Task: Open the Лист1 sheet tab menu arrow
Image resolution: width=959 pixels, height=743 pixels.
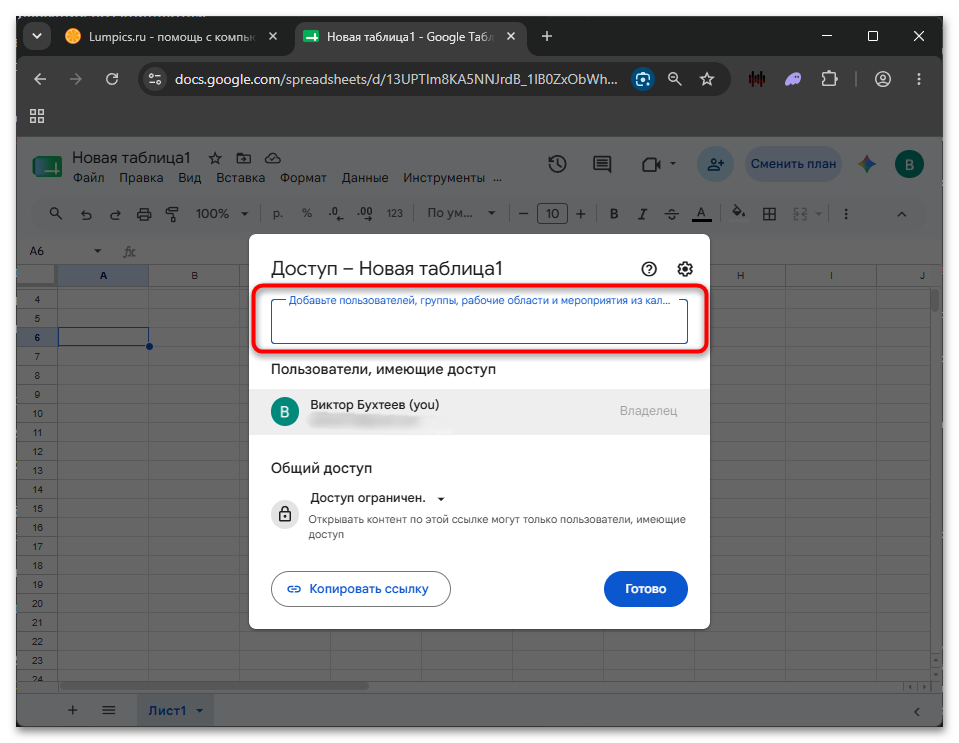Action: click(x=199, y=711)
